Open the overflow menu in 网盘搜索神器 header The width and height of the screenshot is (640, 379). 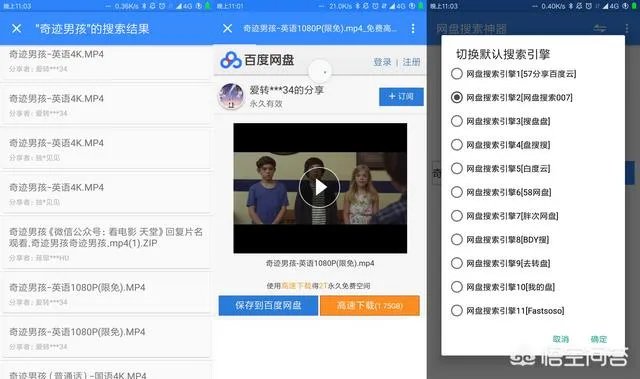(x=627, y=28)
